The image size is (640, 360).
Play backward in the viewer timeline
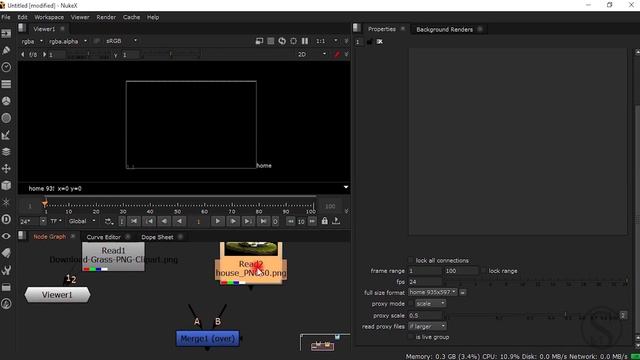180,221
